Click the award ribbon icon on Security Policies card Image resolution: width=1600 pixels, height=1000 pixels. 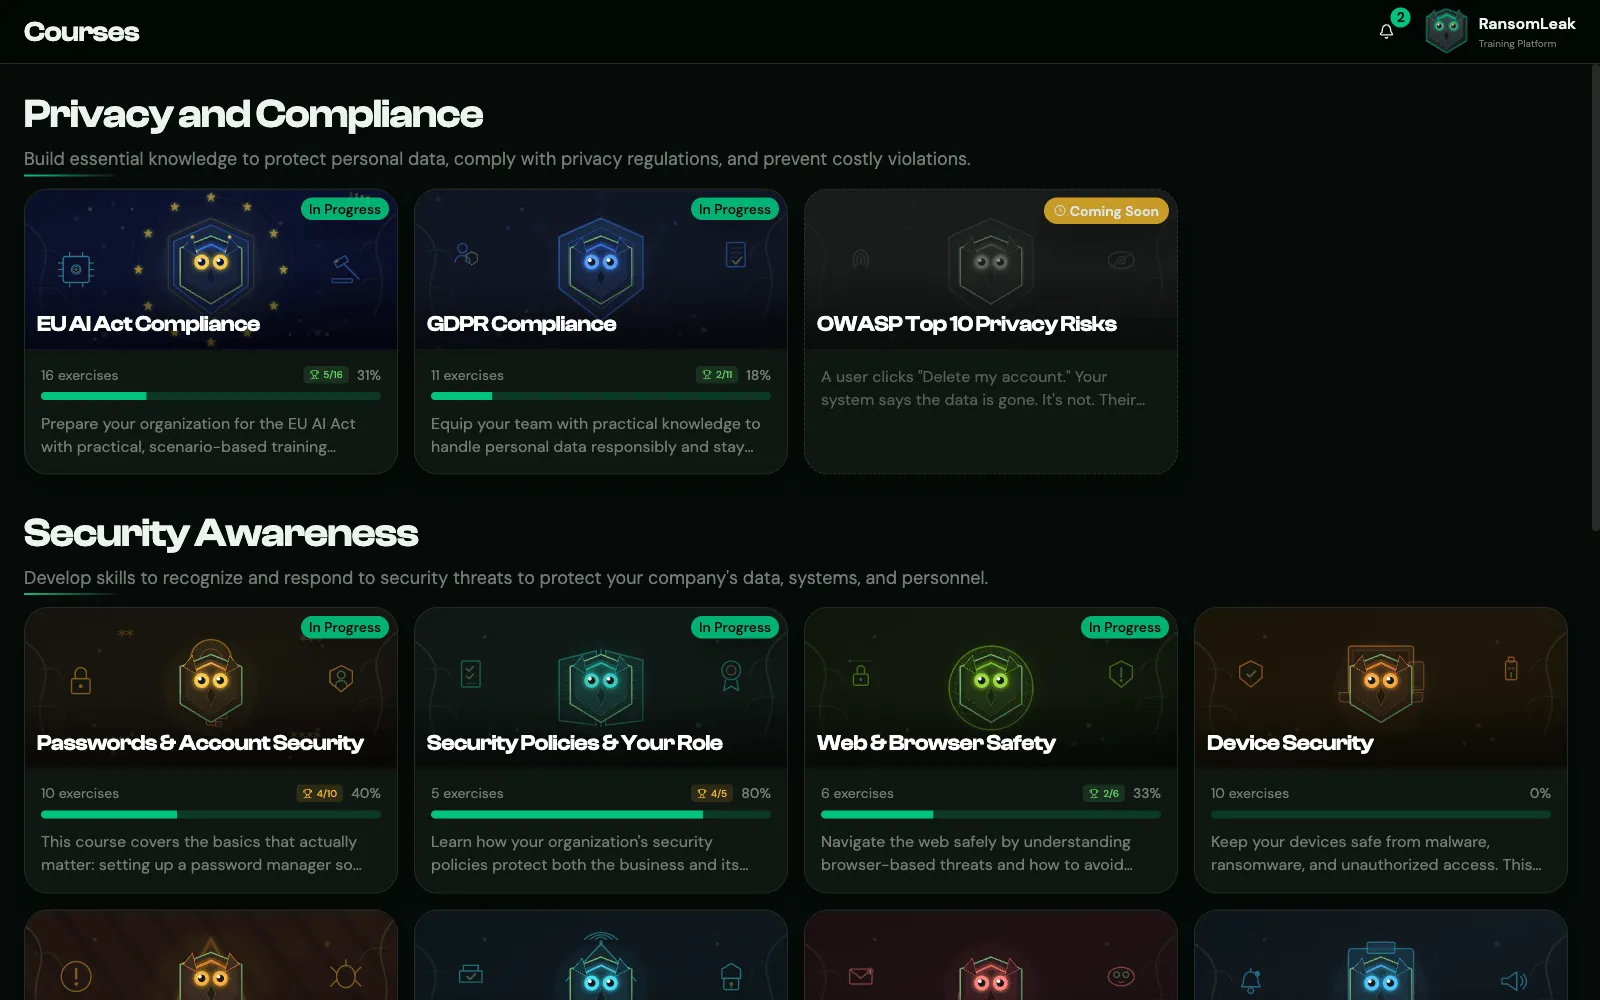(731, 675)
